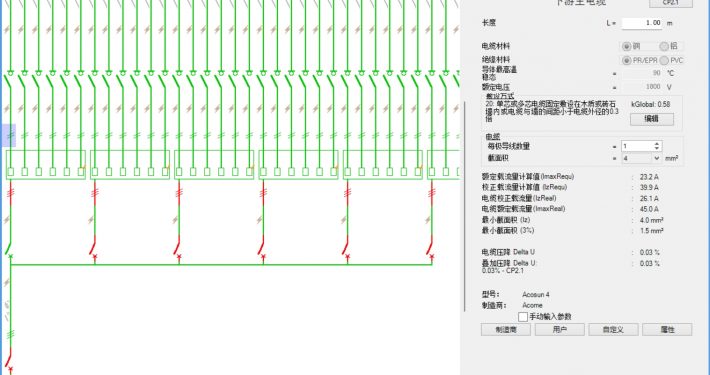Viewport: 710px width, 375px height.
Task: Enable the 手动输入参数 checkbox
Action: [x=523, y=317]
